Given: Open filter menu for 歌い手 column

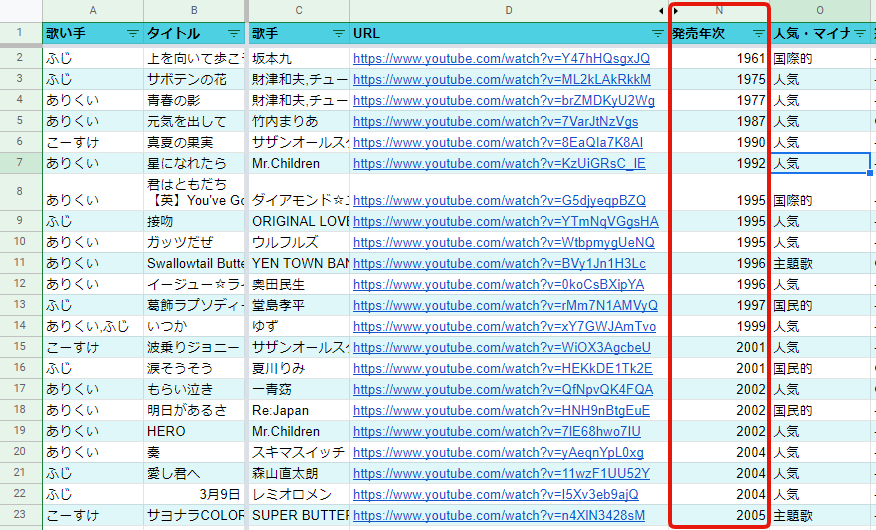Looking at the screenshot, I should (132, 34).
